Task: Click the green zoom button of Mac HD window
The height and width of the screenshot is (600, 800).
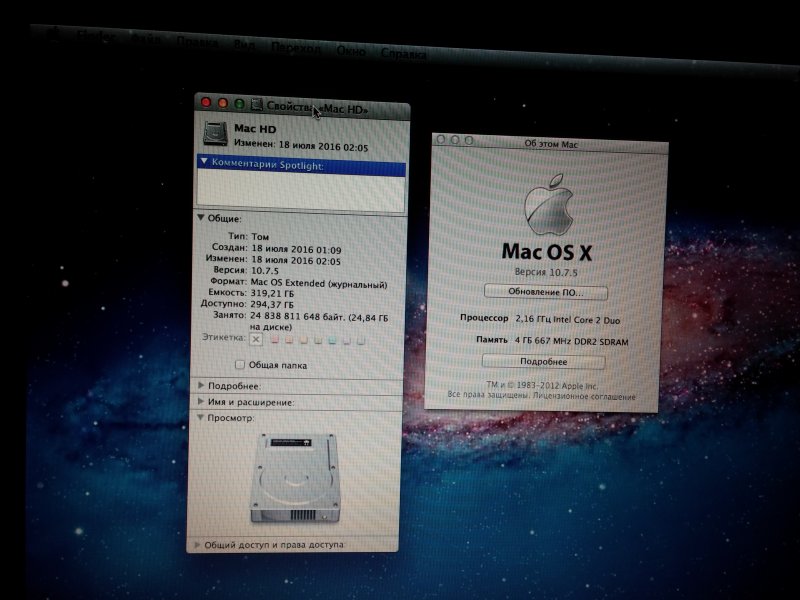Action: click(x=240, y=103)
